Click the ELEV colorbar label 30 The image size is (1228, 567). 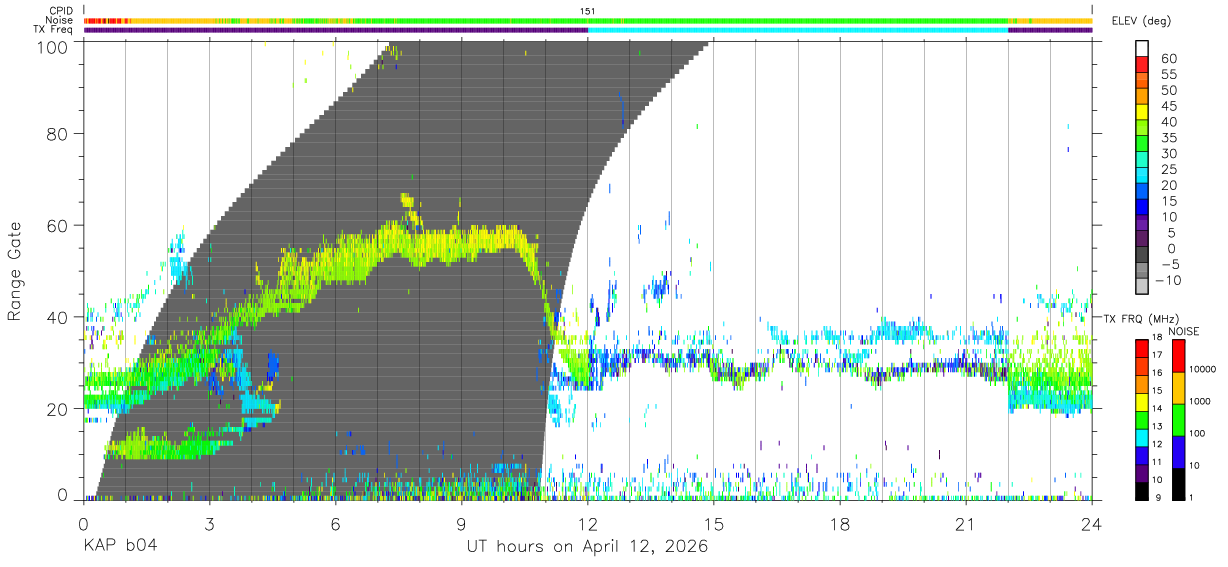click(1168, 153)
